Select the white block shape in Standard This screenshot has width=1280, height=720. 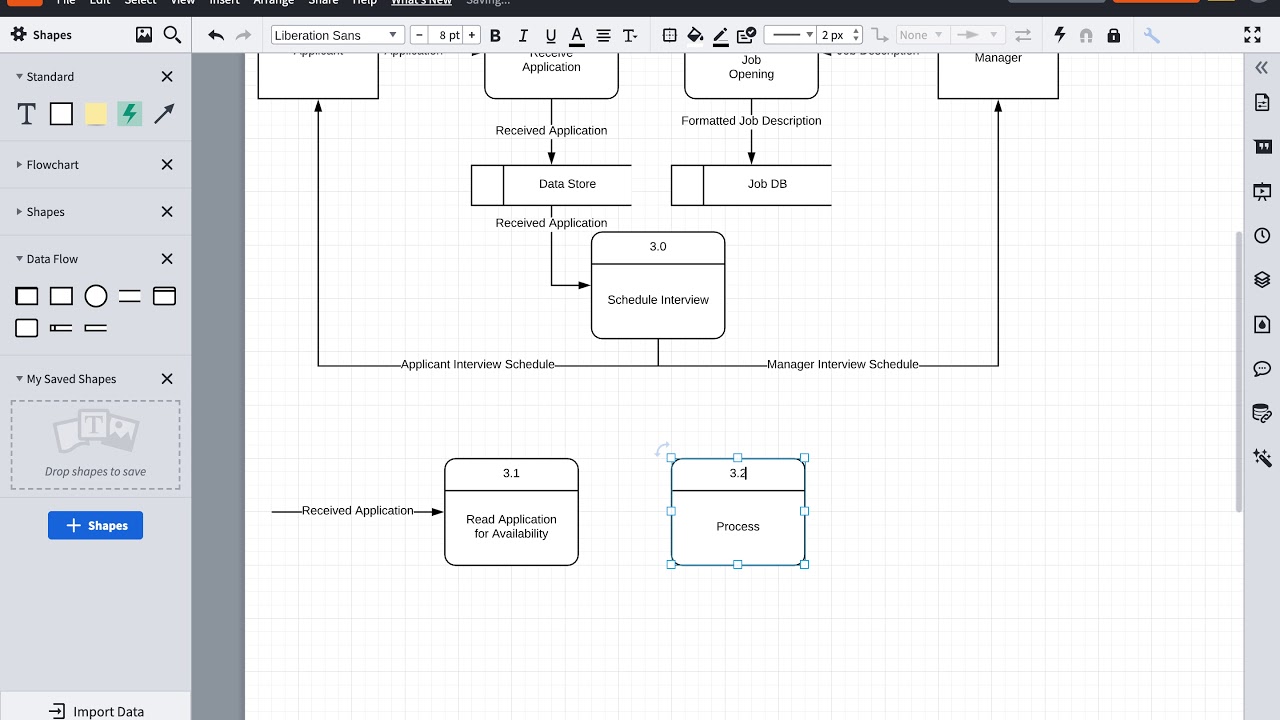pyautogui.click(x=61, y=114)
